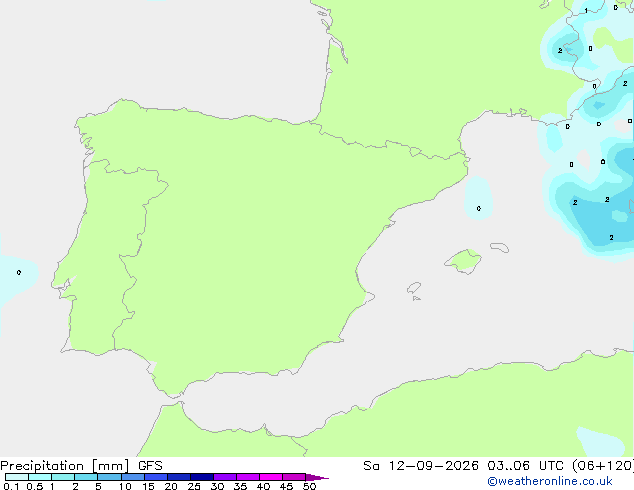The width and height of the screenshot is (634, 490).
Task: Pick the 25–30 mm dark navy swatch
Action: click(202, 477)
